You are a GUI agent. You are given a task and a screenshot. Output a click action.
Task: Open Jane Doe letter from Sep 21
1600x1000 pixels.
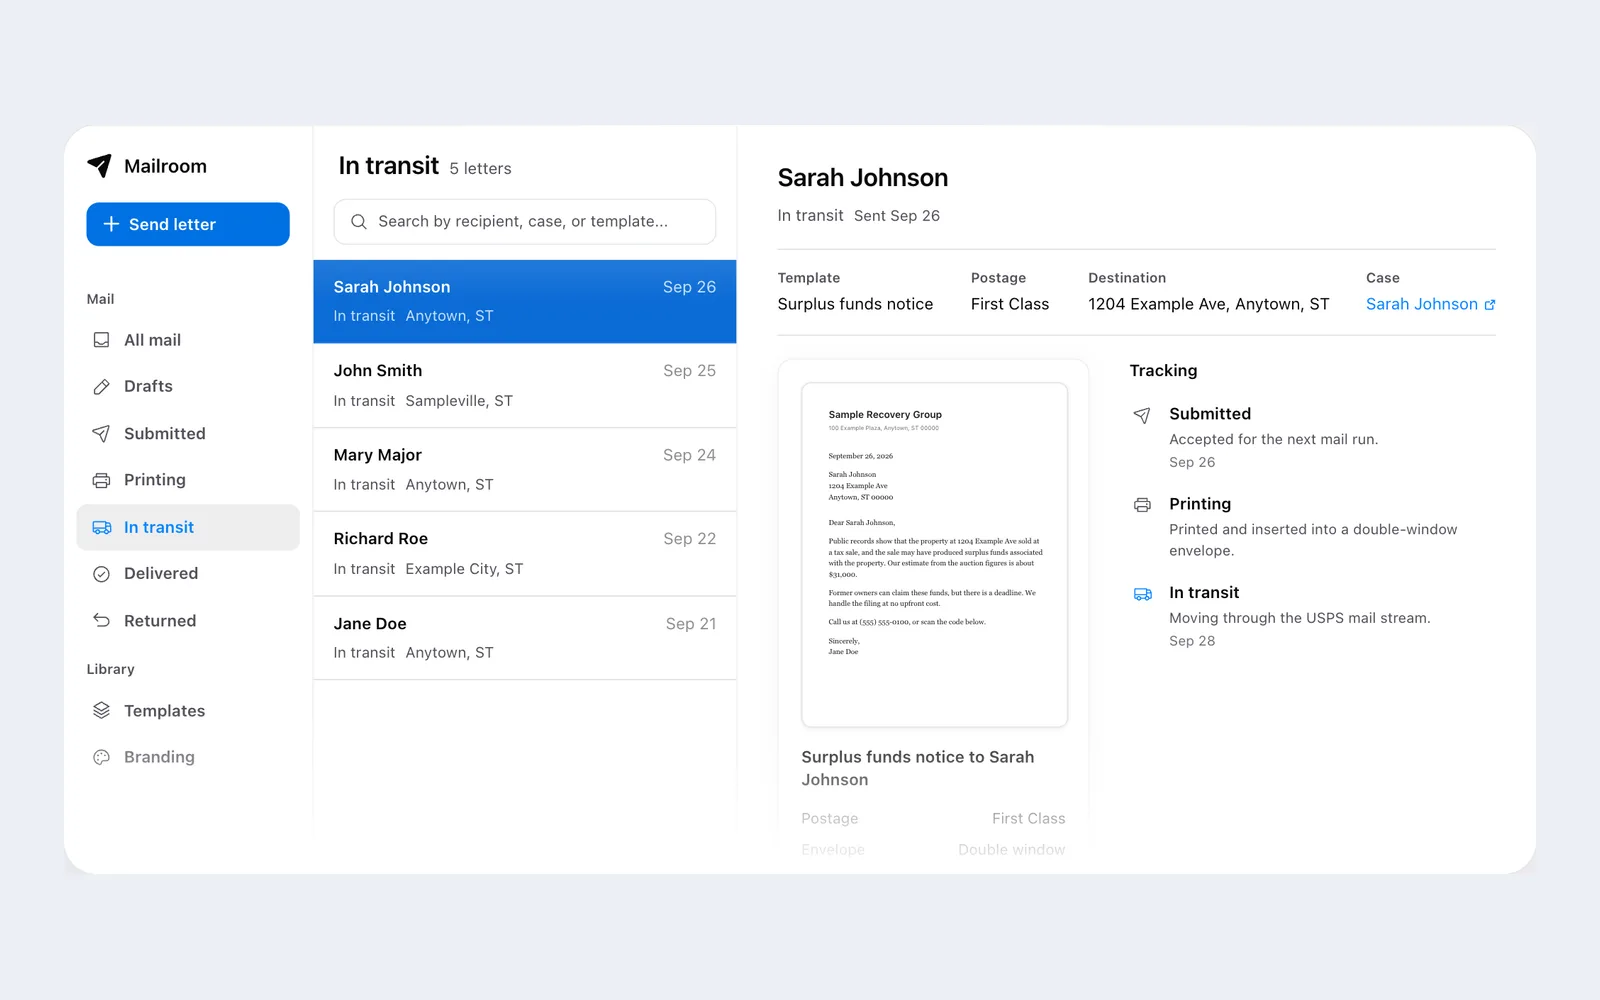[525, 638]
